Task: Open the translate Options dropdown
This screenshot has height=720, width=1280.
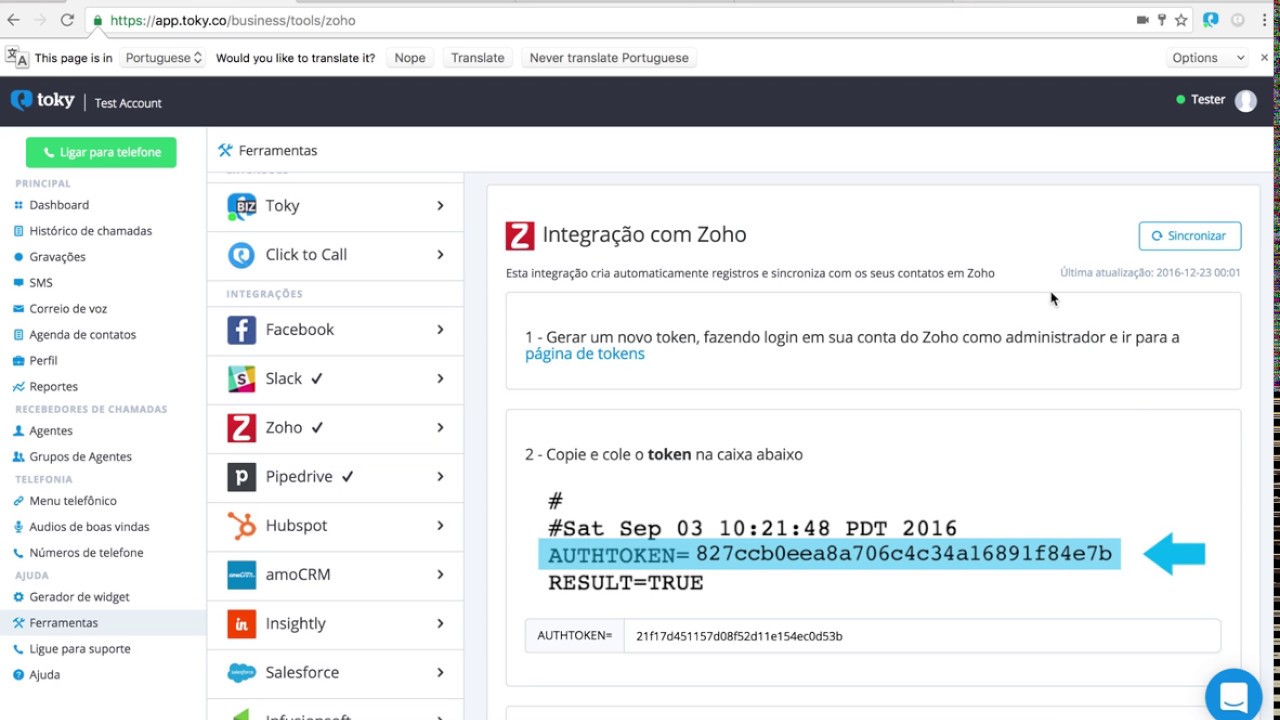Action: click(x=1208, y=58)
